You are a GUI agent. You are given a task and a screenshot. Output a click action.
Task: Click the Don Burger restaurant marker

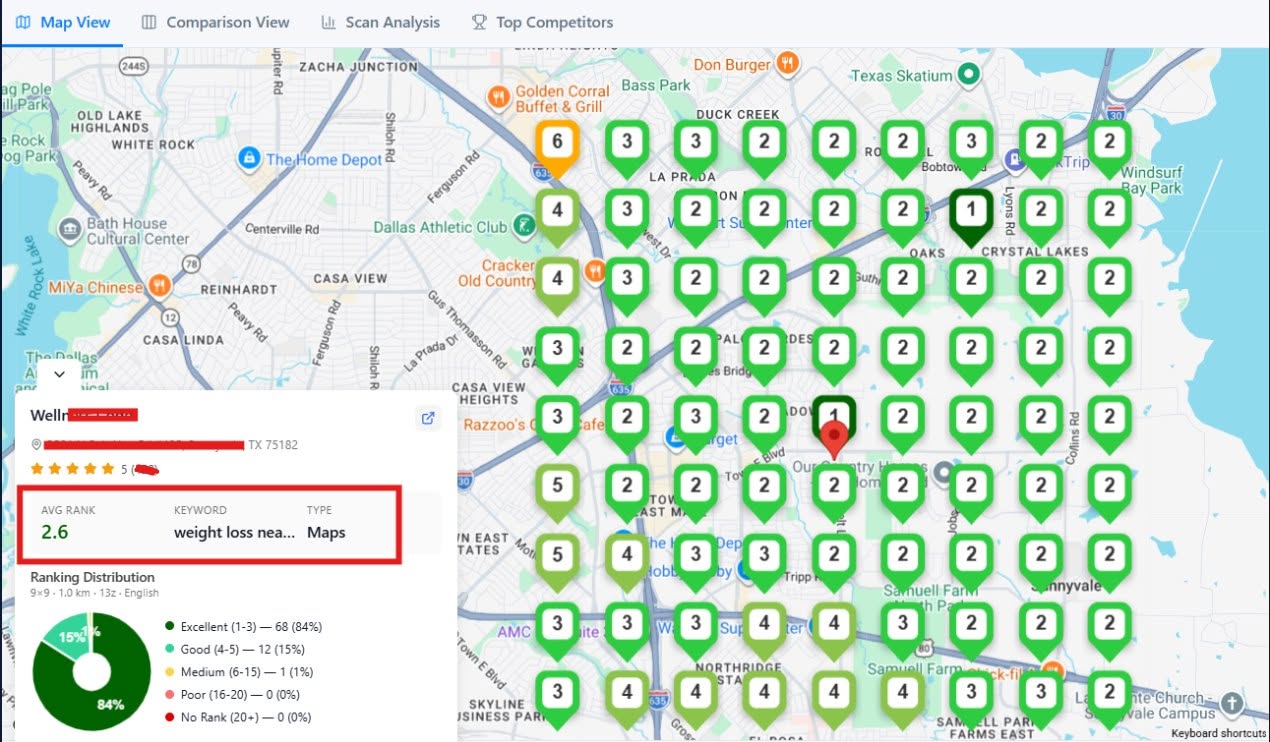tap(787, 63)
